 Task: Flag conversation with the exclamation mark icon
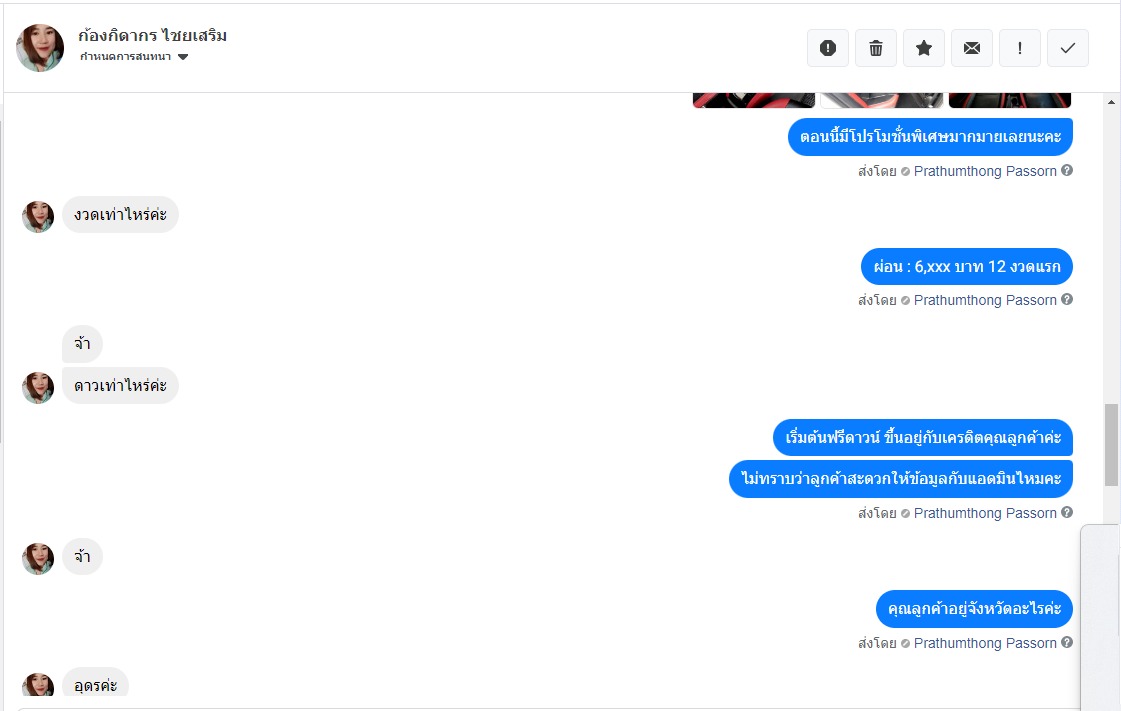tap(1019, 48)
